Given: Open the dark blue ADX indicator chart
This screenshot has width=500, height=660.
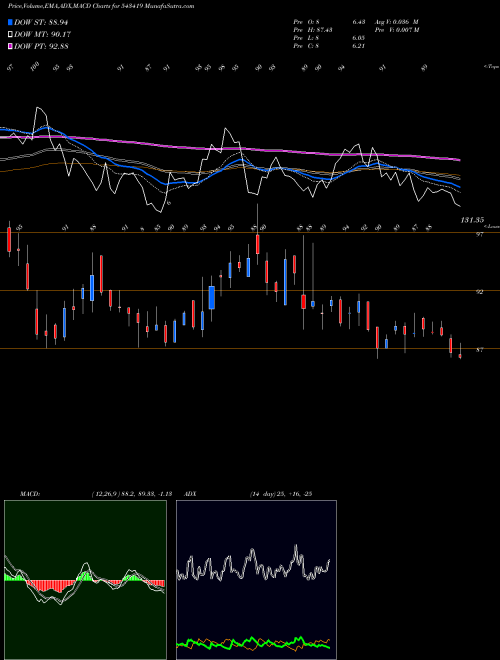Looking at the screenshot, I should [x=256, y=580].
